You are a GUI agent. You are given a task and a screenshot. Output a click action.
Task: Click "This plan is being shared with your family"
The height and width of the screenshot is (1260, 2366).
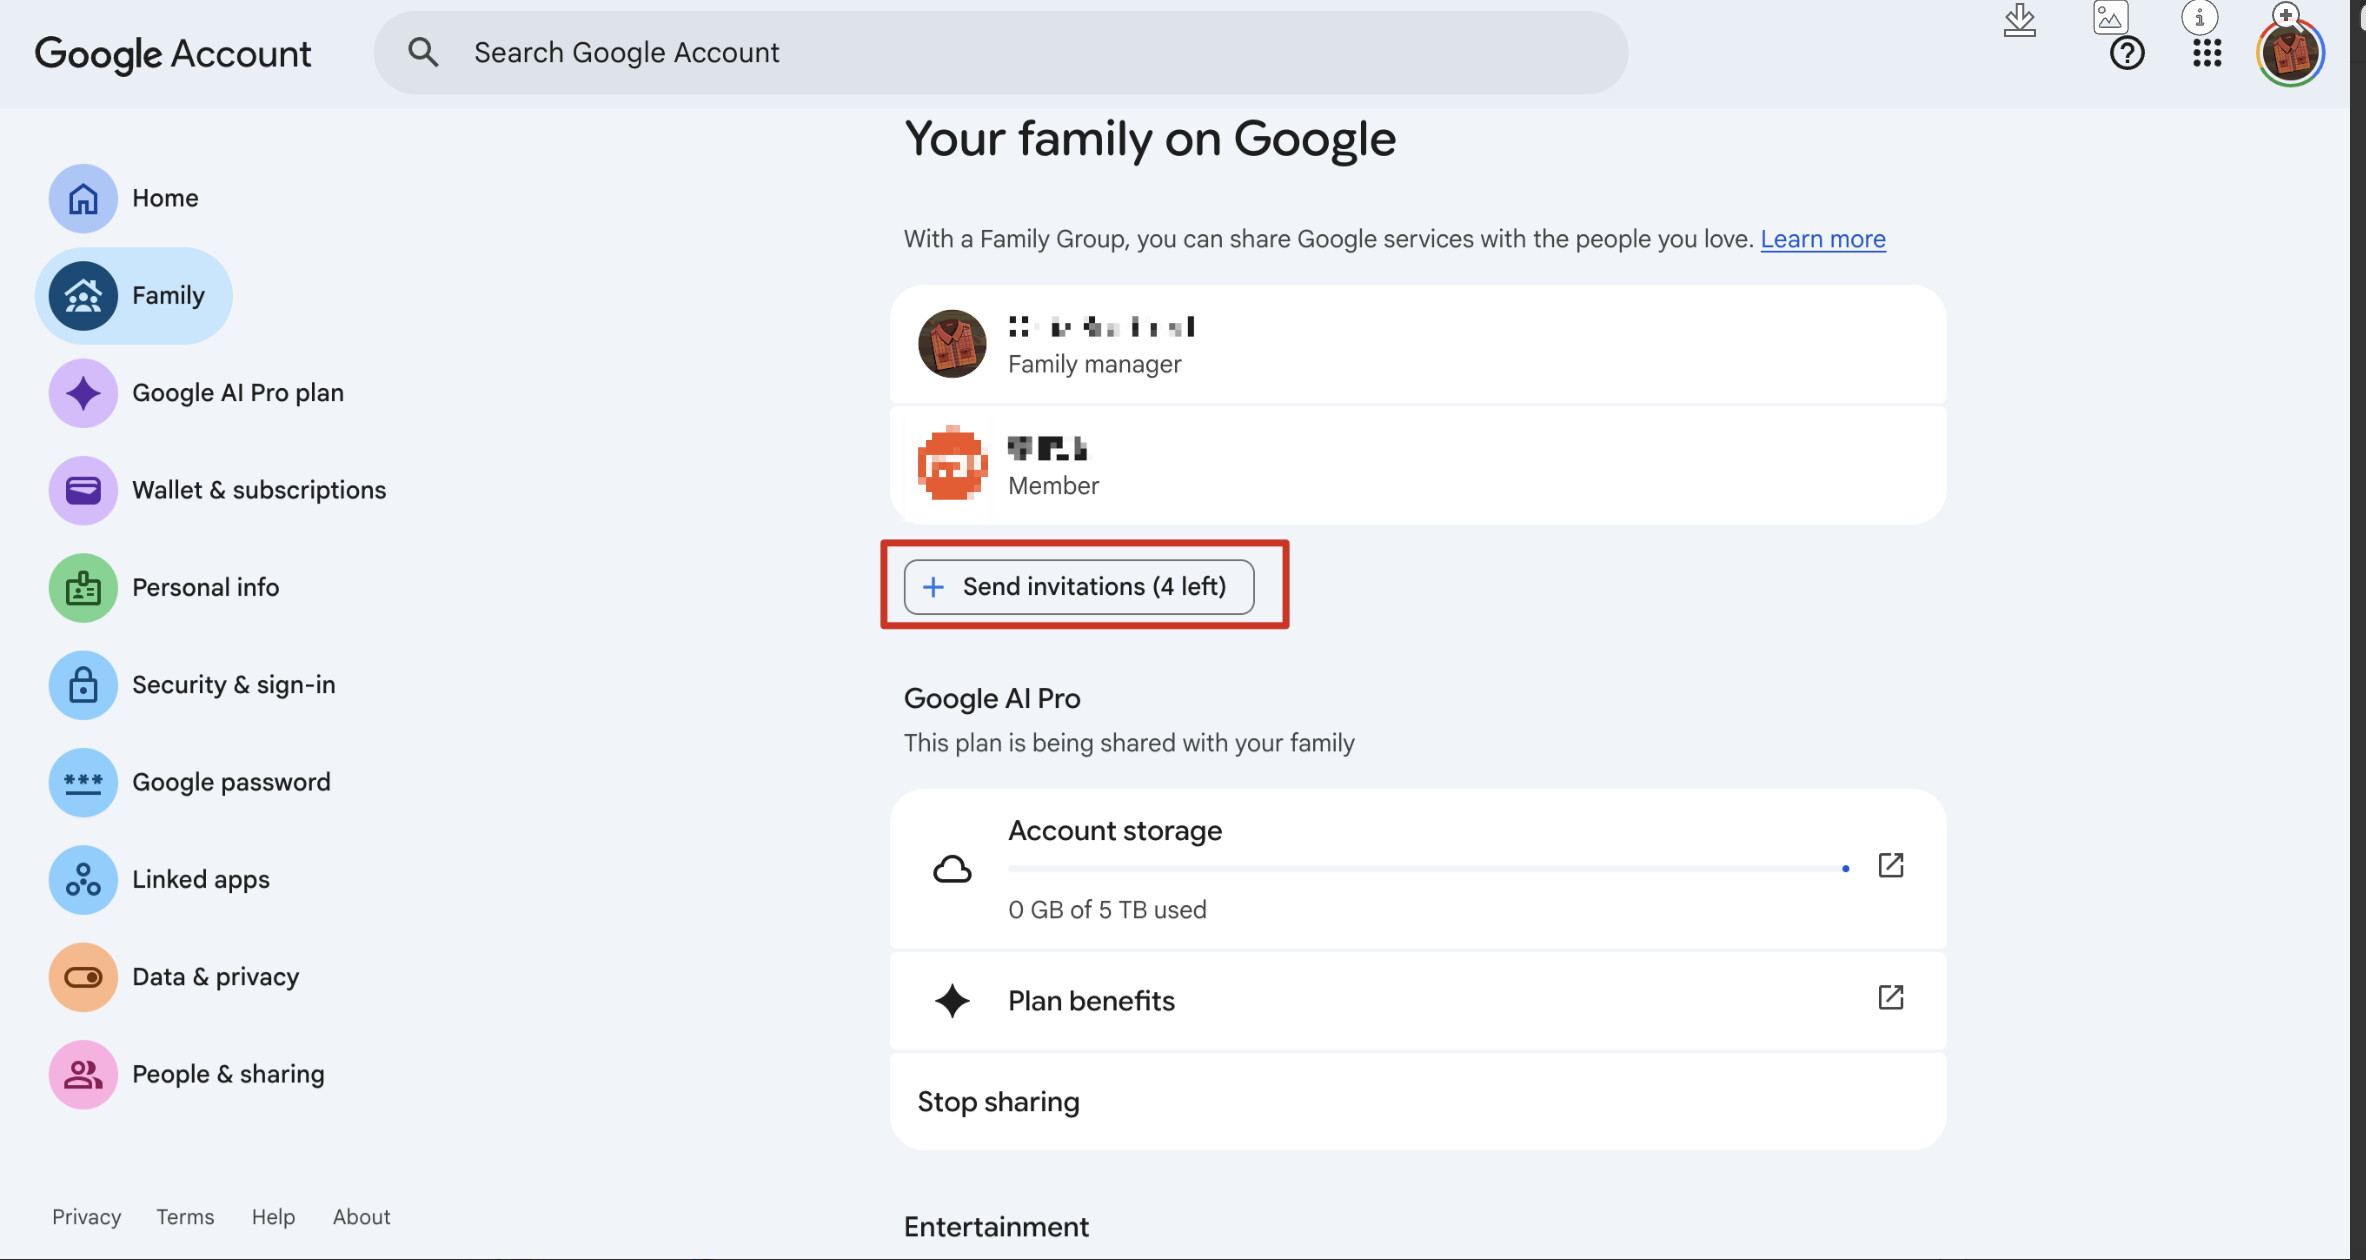1129,743
